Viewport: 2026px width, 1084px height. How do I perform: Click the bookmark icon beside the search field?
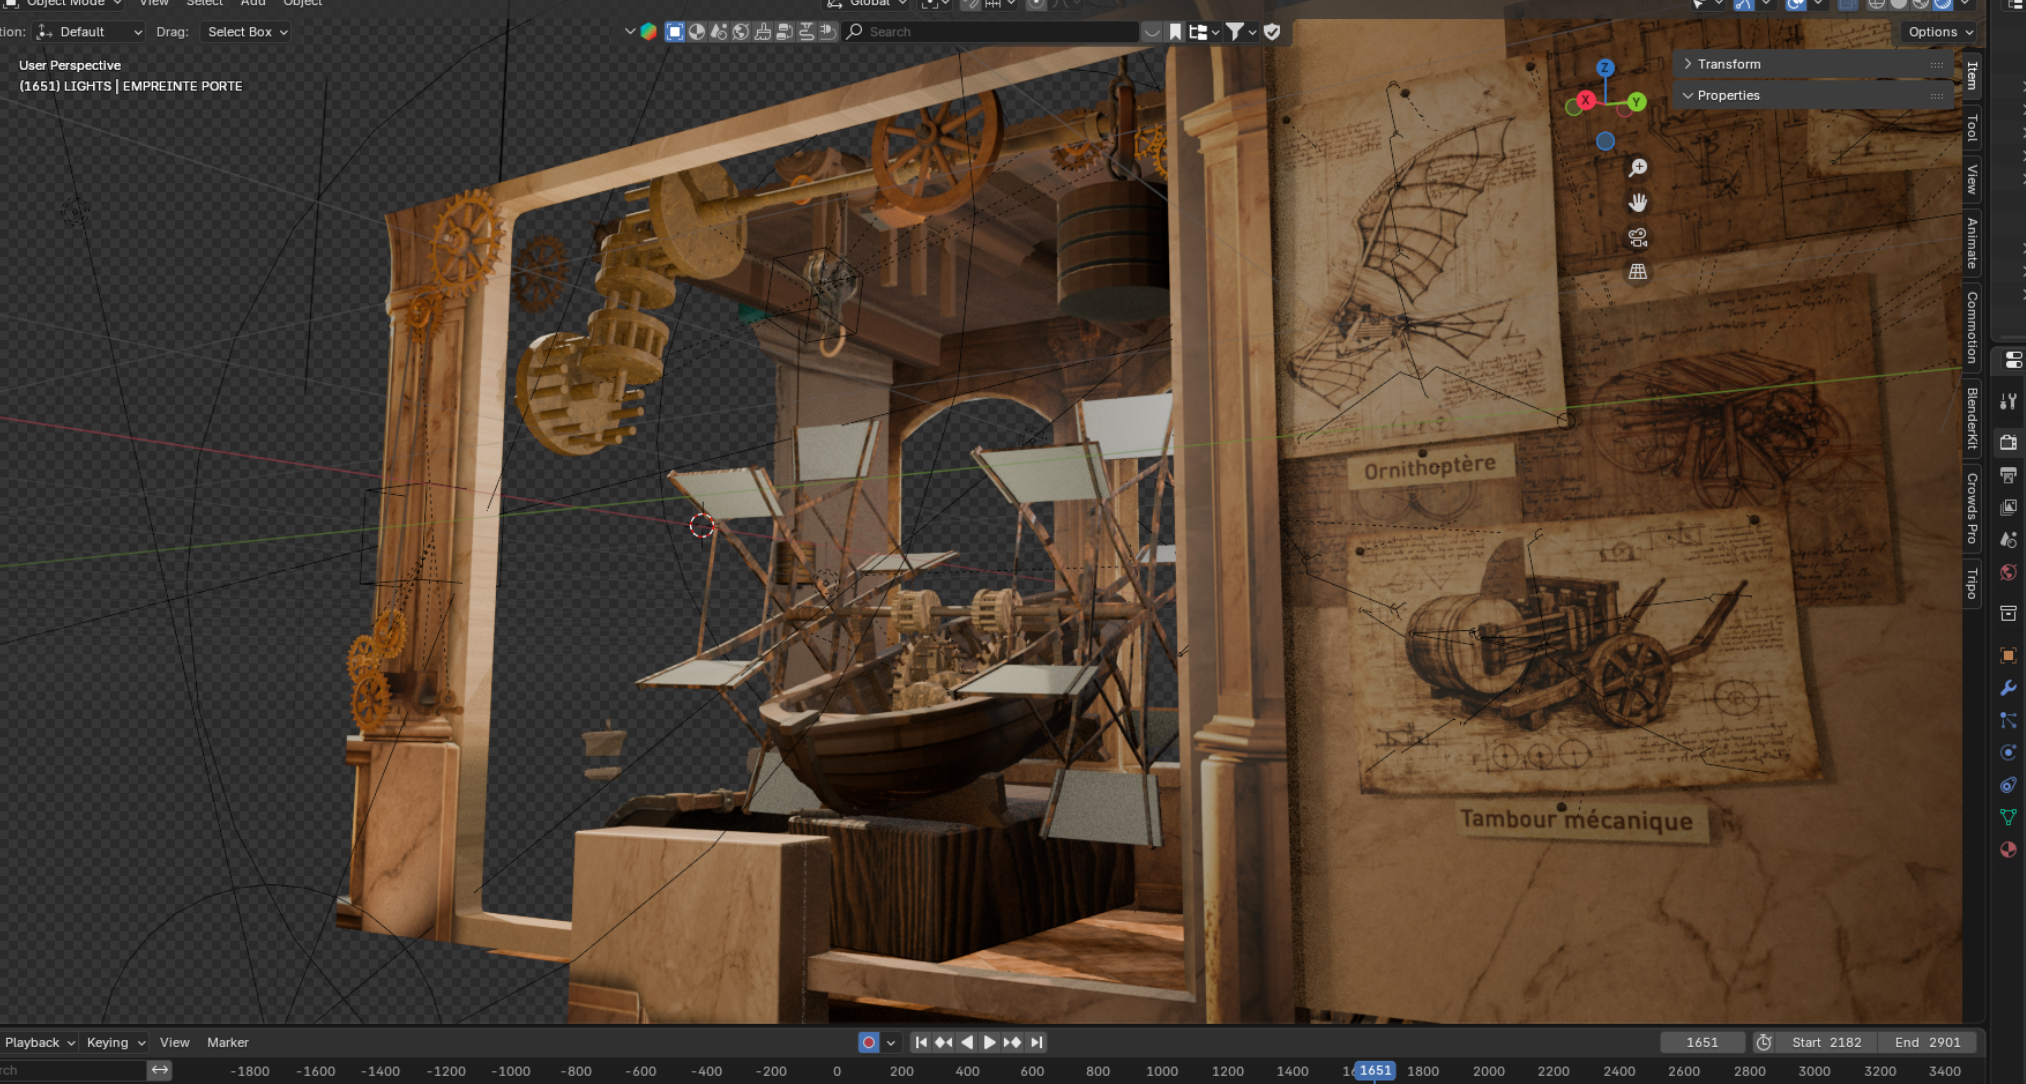(1175, 32)
